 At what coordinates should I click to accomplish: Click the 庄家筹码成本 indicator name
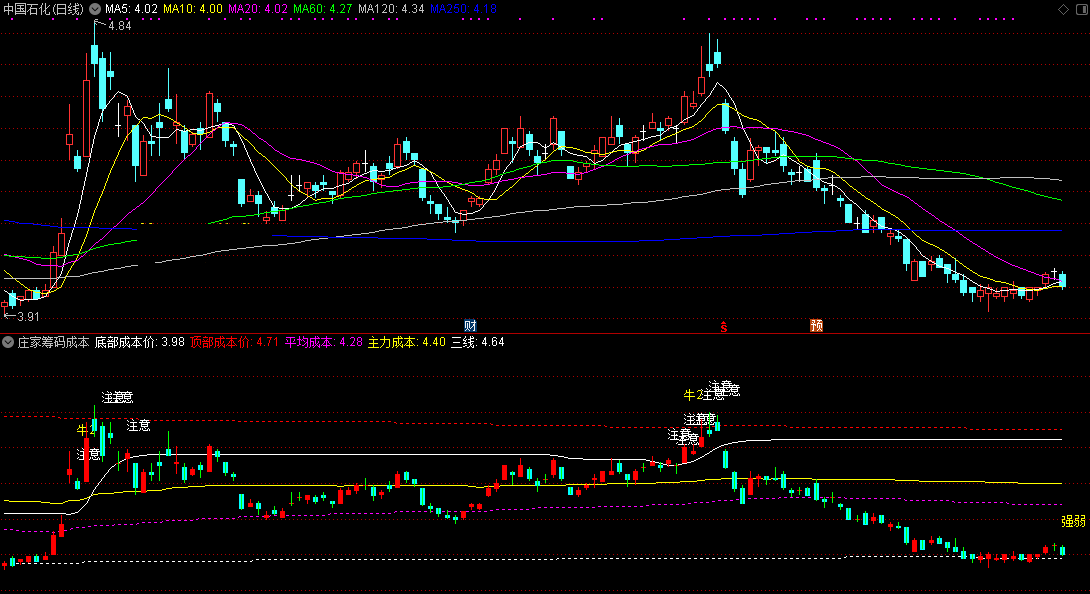[x=54, y=342]
